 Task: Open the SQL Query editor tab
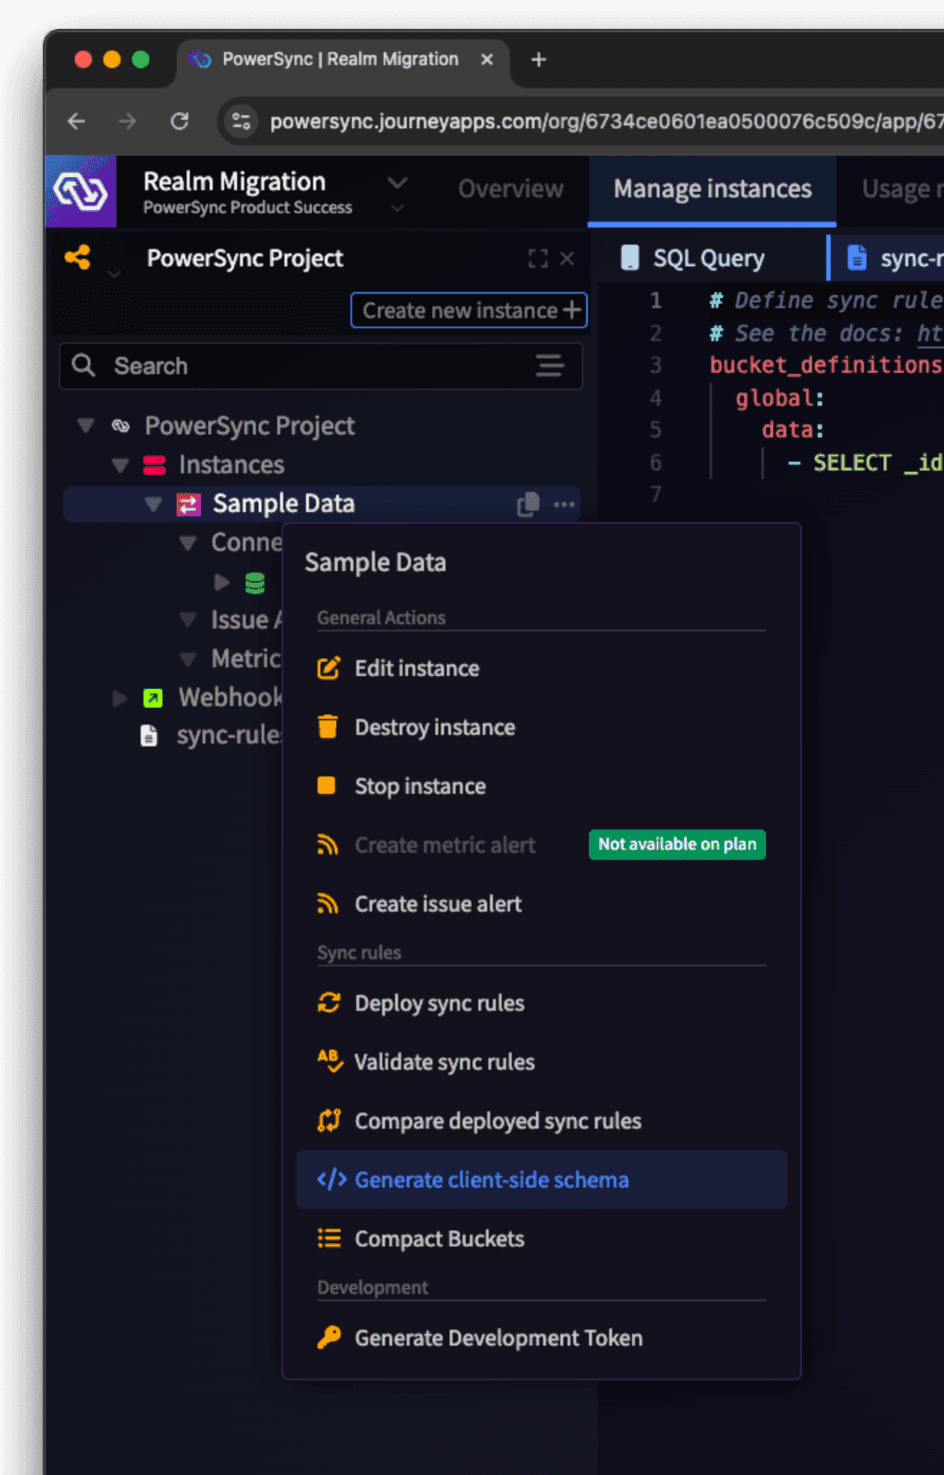[709, 258]
